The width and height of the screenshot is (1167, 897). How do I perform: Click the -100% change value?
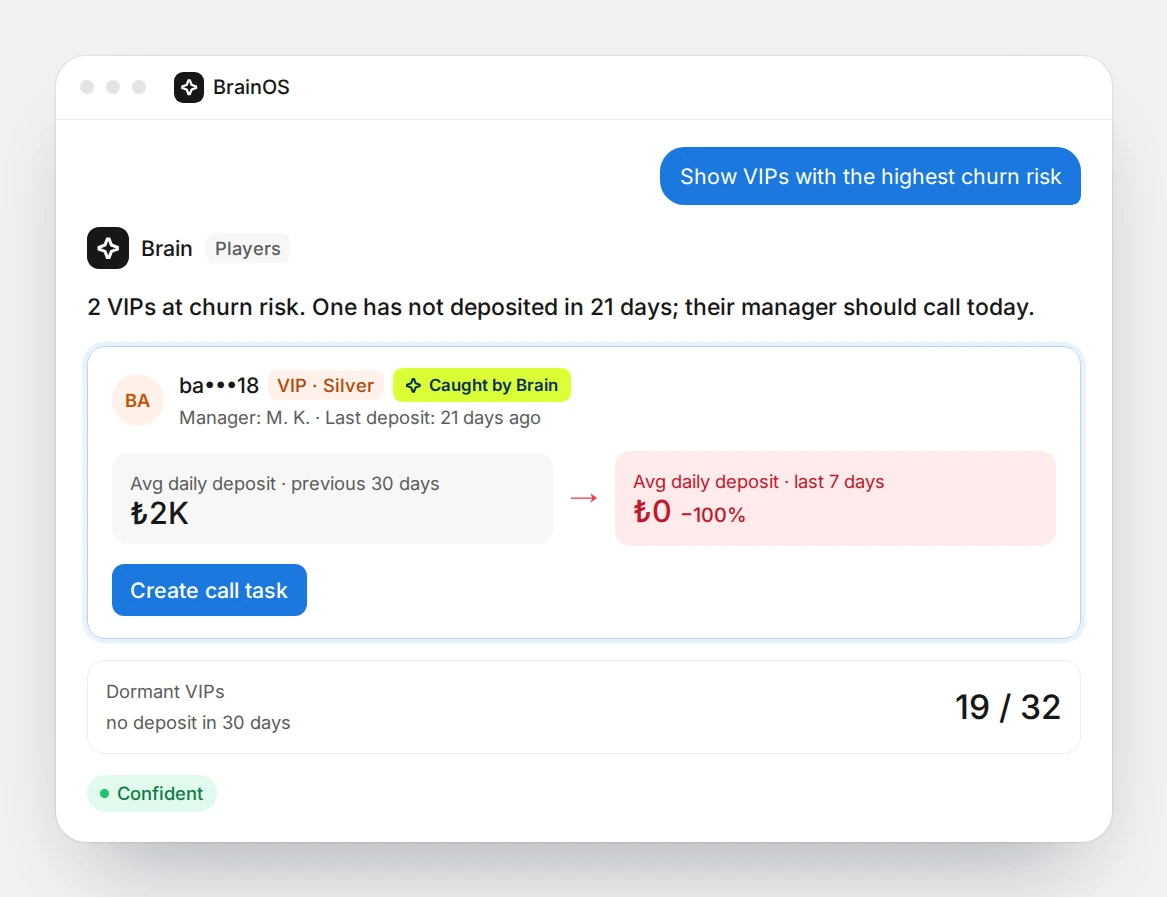pyautogui.click(x=713, y=515)
